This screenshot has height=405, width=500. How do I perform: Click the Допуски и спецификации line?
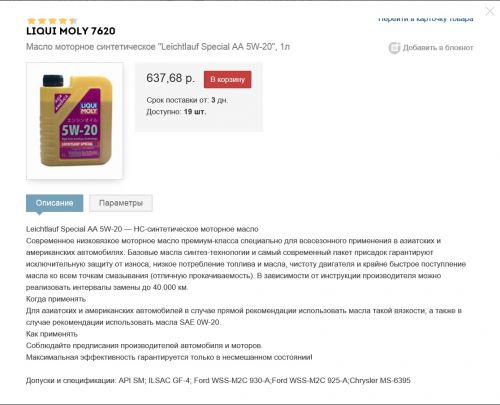click(218, 380)
